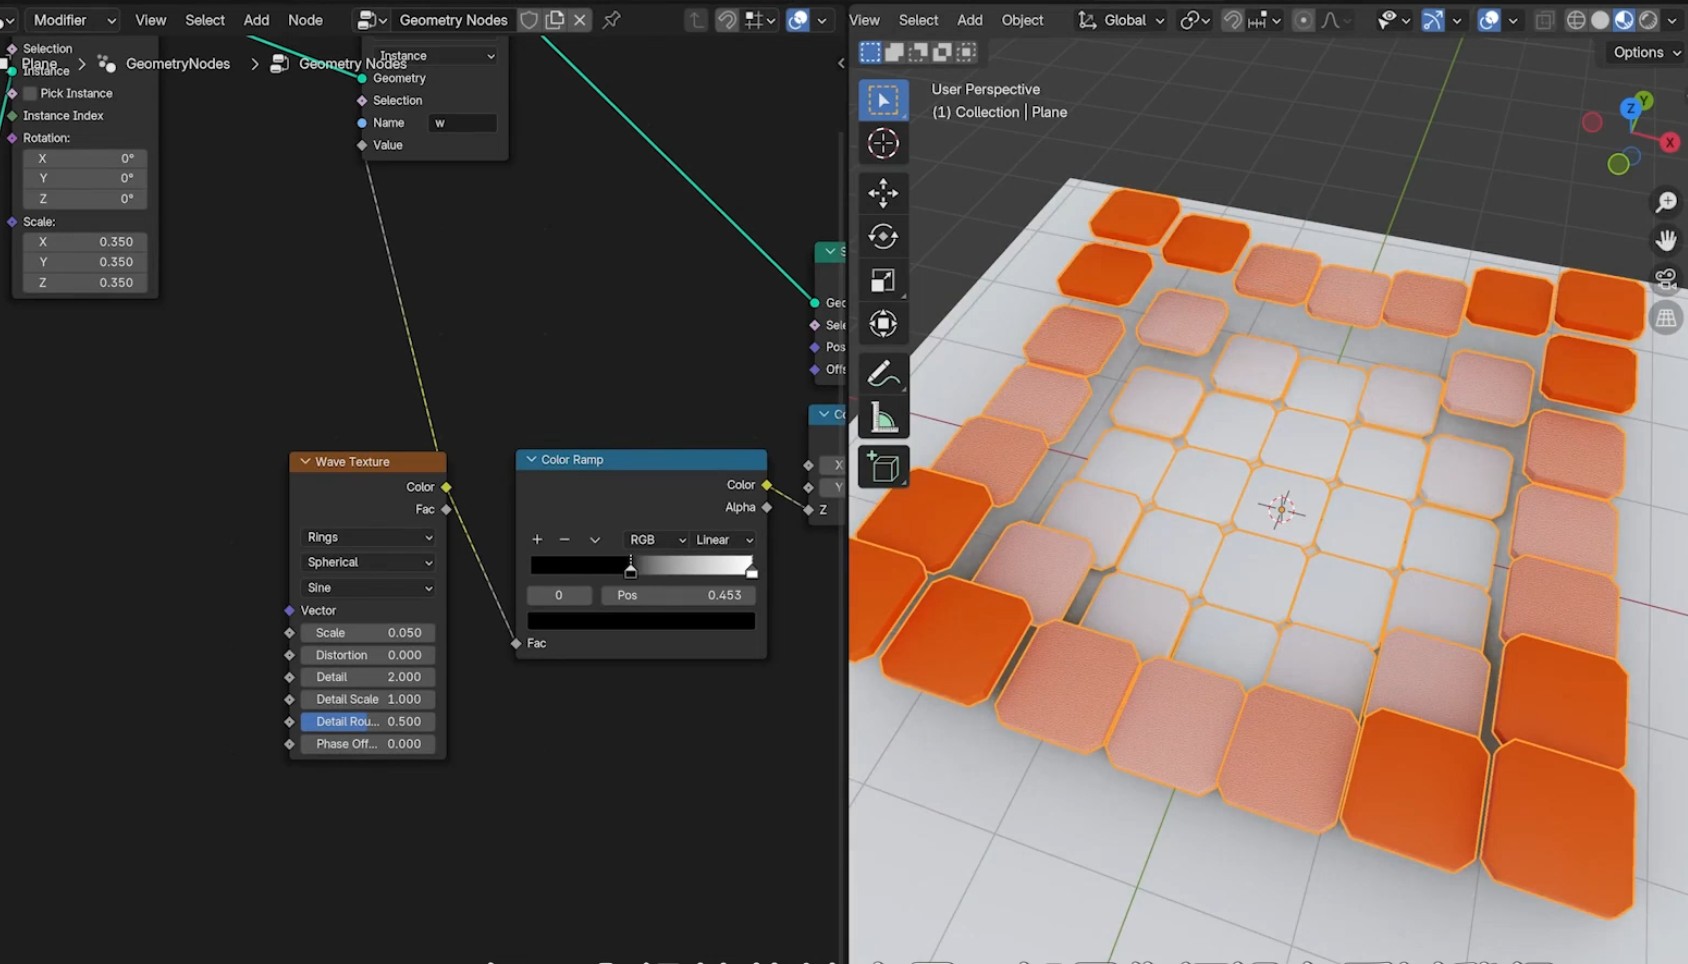The image size is (1688, 964).
Task: Click the Wave Texture Scale field
Action: [367, 633]
